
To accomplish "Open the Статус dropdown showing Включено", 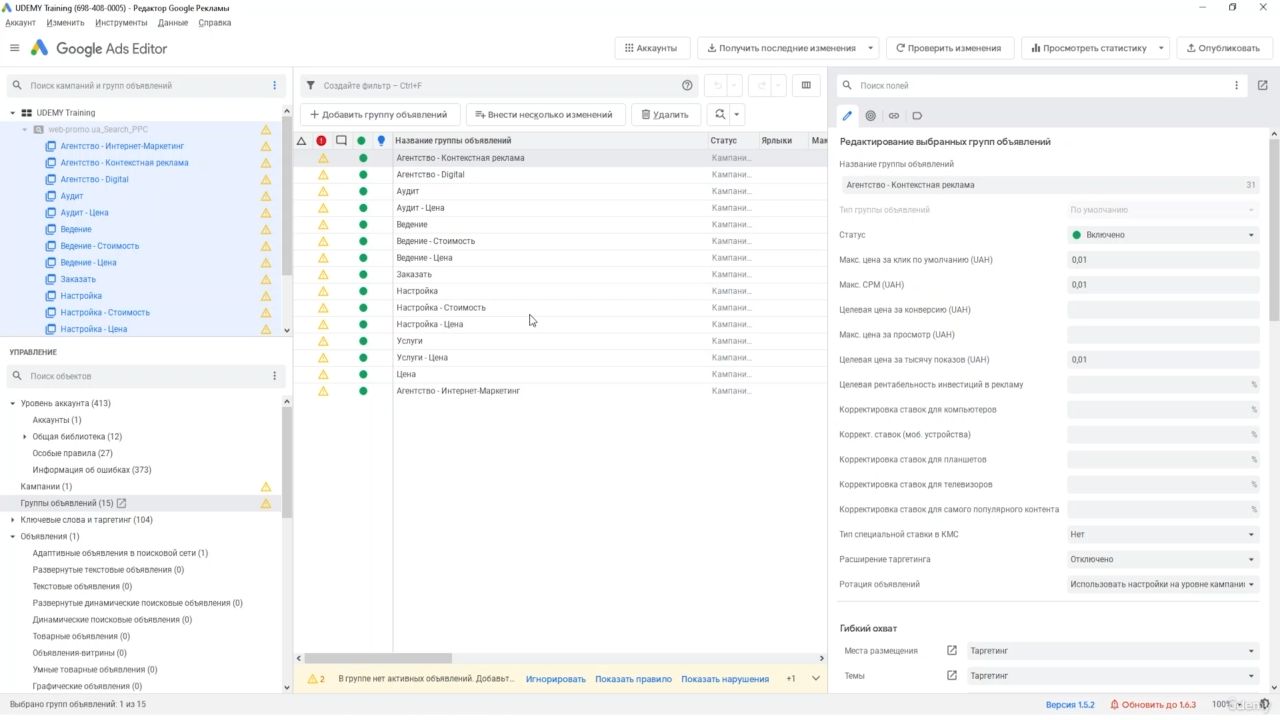I will [x=1162, y=235].
